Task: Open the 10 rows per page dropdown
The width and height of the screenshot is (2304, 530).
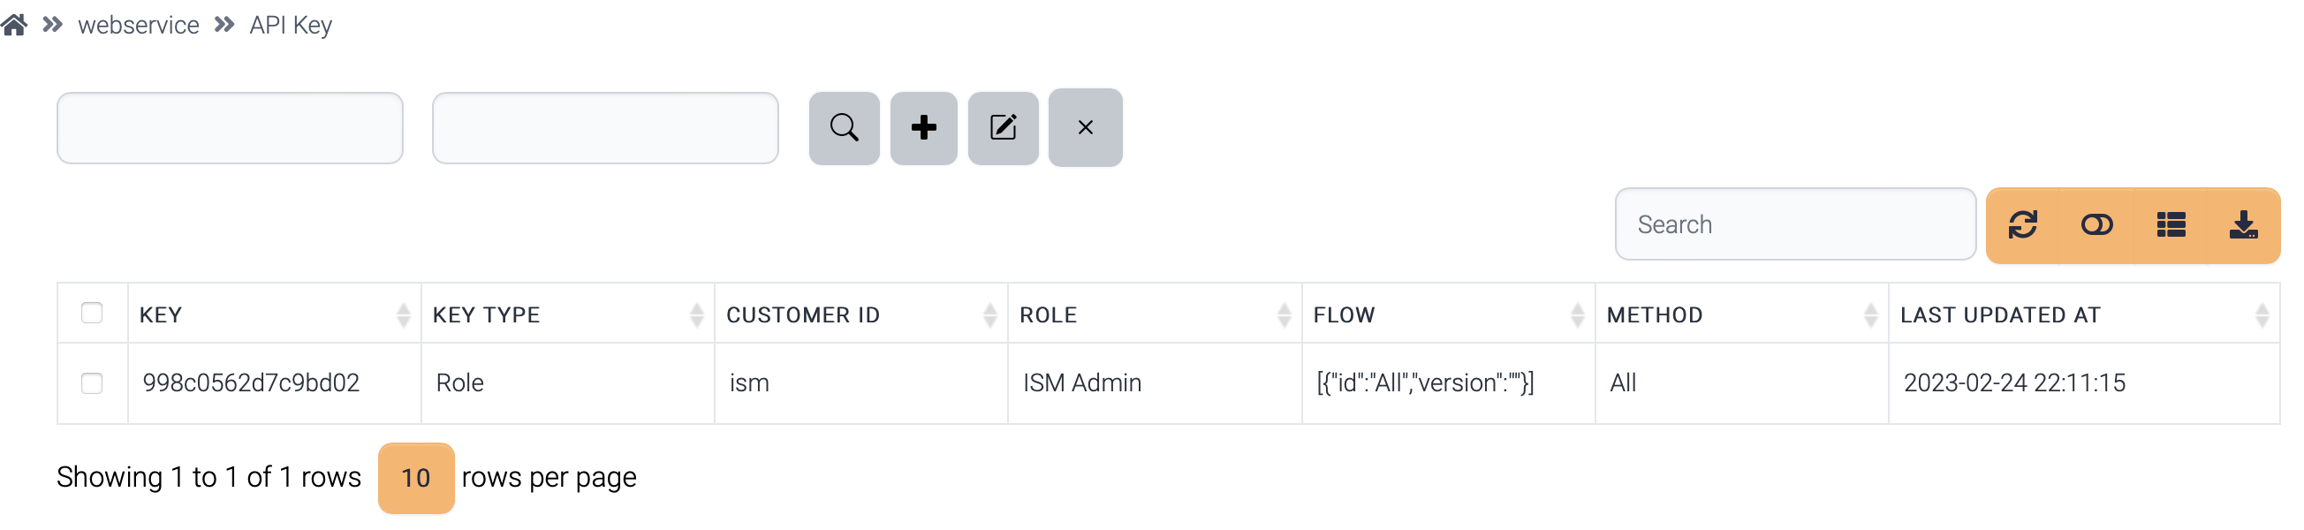Action: [x=416, y=478]
